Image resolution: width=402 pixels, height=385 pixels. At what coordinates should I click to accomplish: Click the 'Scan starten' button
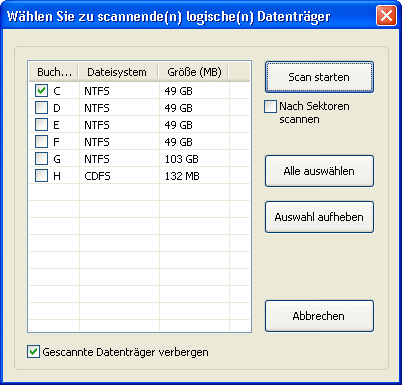pyautogui.click(x=319, y=77)
